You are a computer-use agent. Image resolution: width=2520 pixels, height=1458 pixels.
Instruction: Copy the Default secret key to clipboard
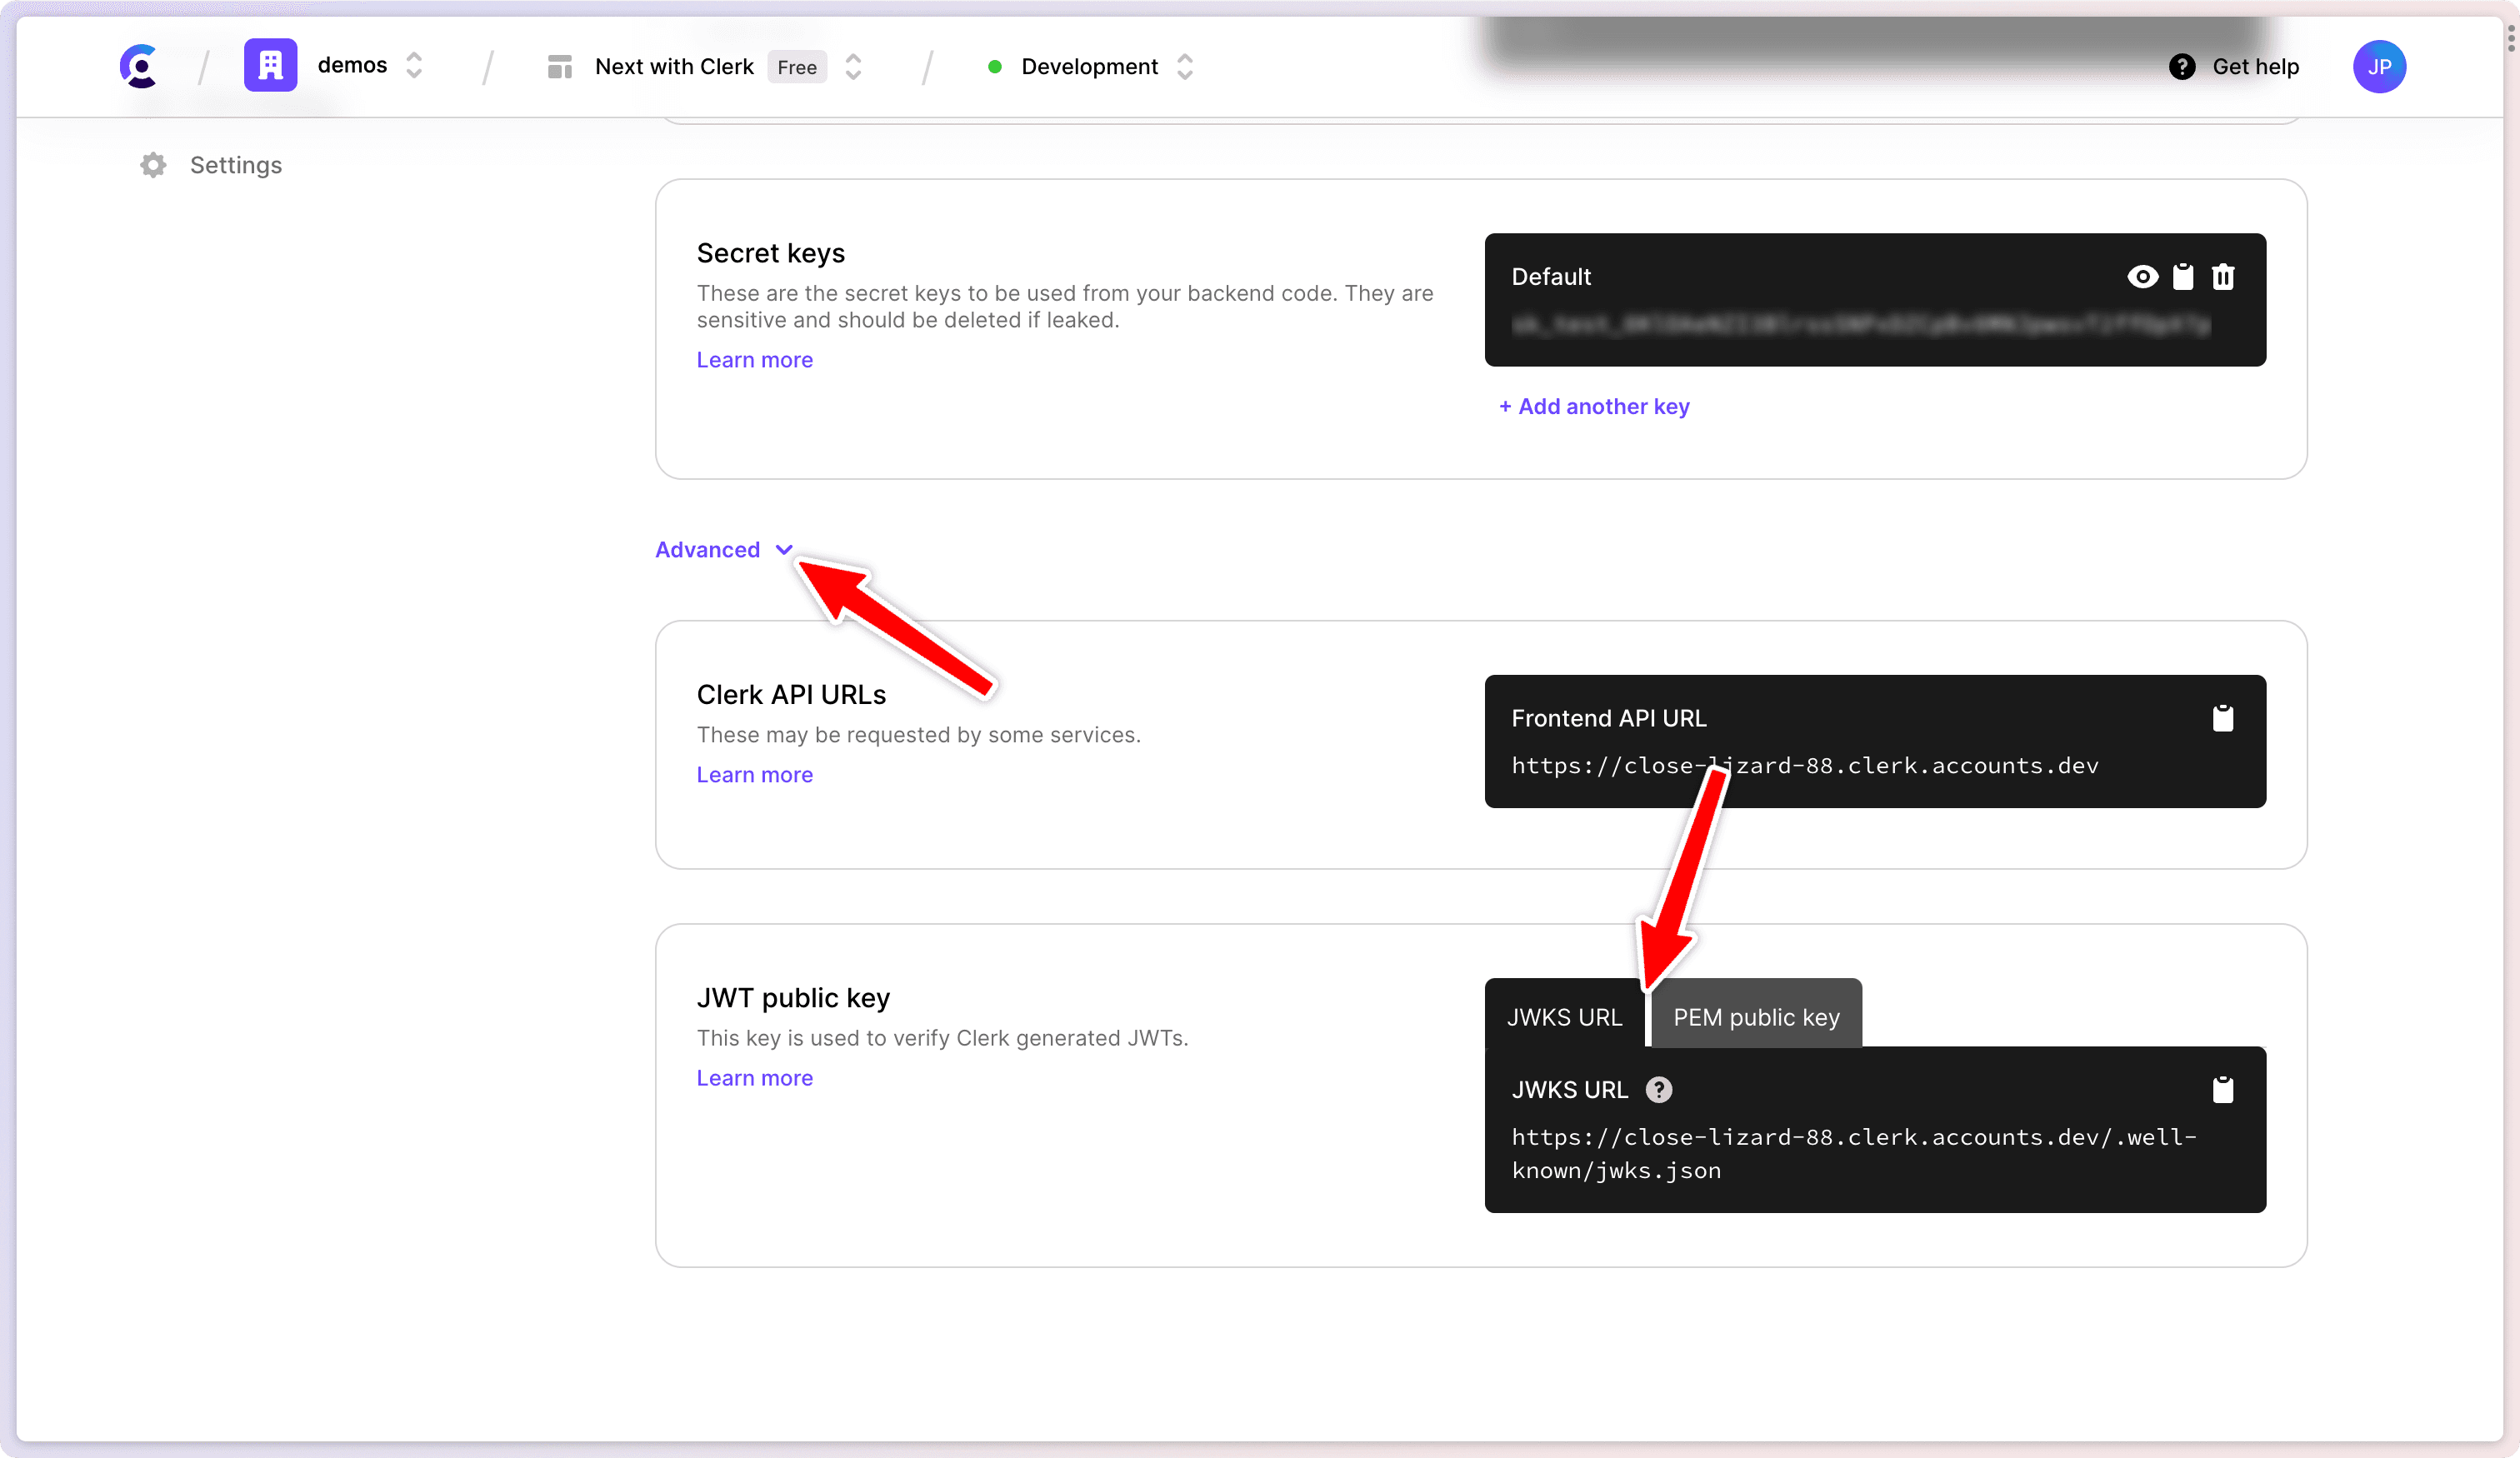(x=2183, y=277)
